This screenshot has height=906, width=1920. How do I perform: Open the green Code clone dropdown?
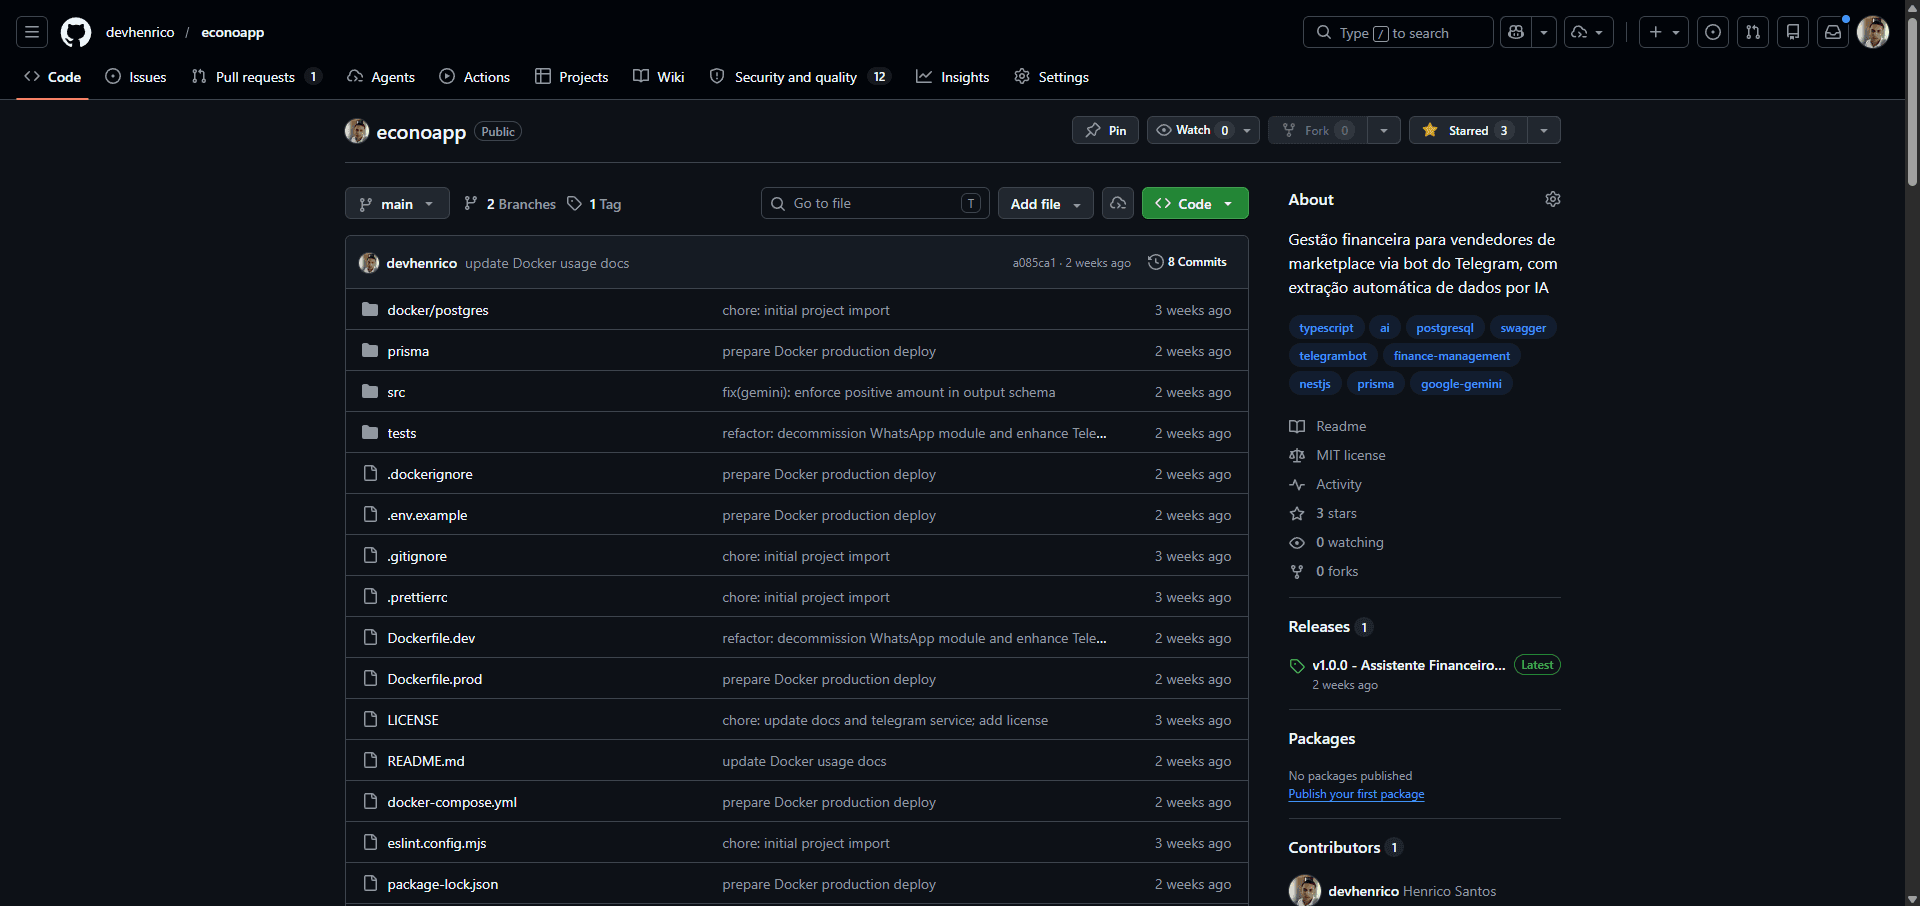[1195, 203]
